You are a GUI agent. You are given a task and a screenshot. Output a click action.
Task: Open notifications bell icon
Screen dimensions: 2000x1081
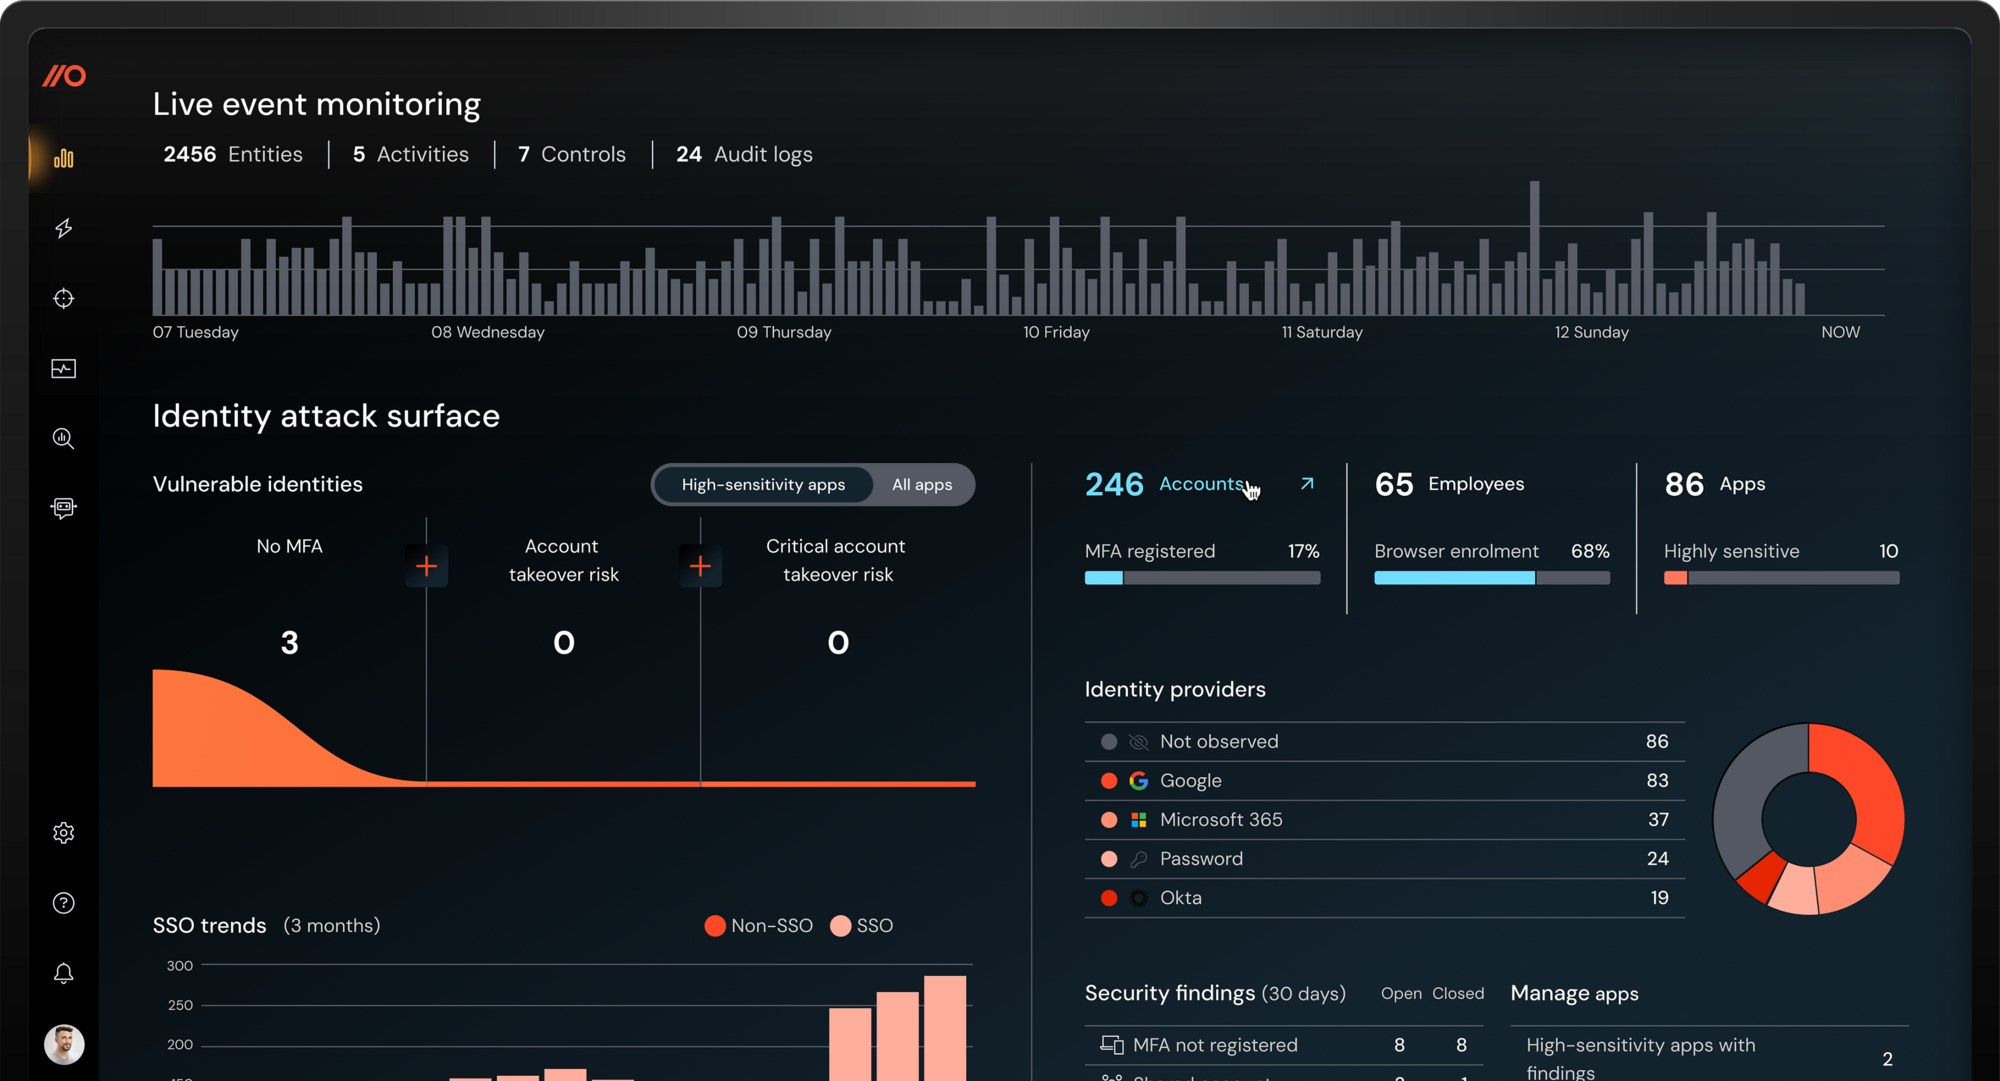[64, 973]
